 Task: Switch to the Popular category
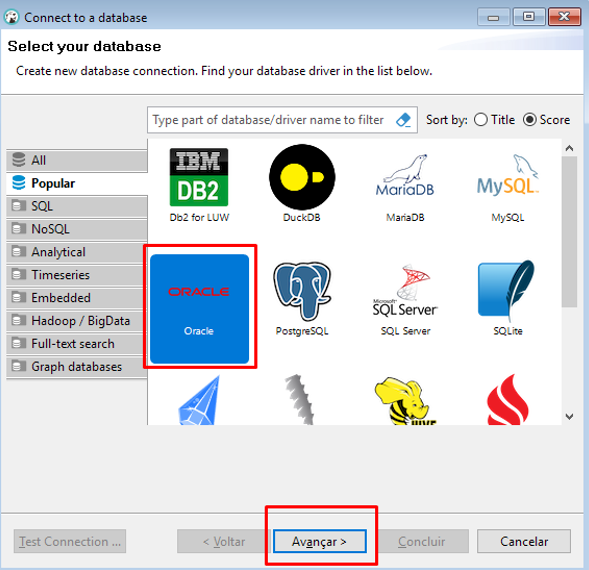77,183
